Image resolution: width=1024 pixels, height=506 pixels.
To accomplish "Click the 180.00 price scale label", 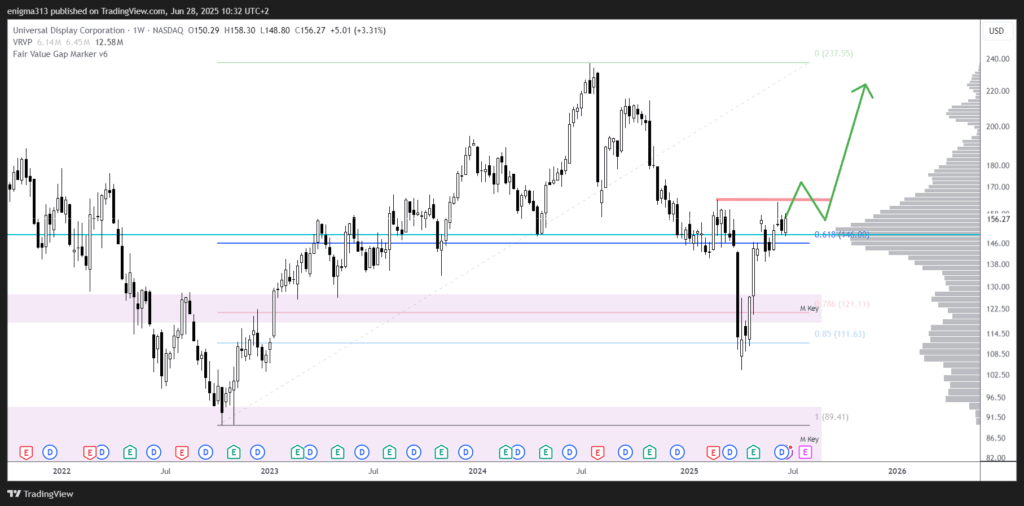I will (x=997, y=165).
